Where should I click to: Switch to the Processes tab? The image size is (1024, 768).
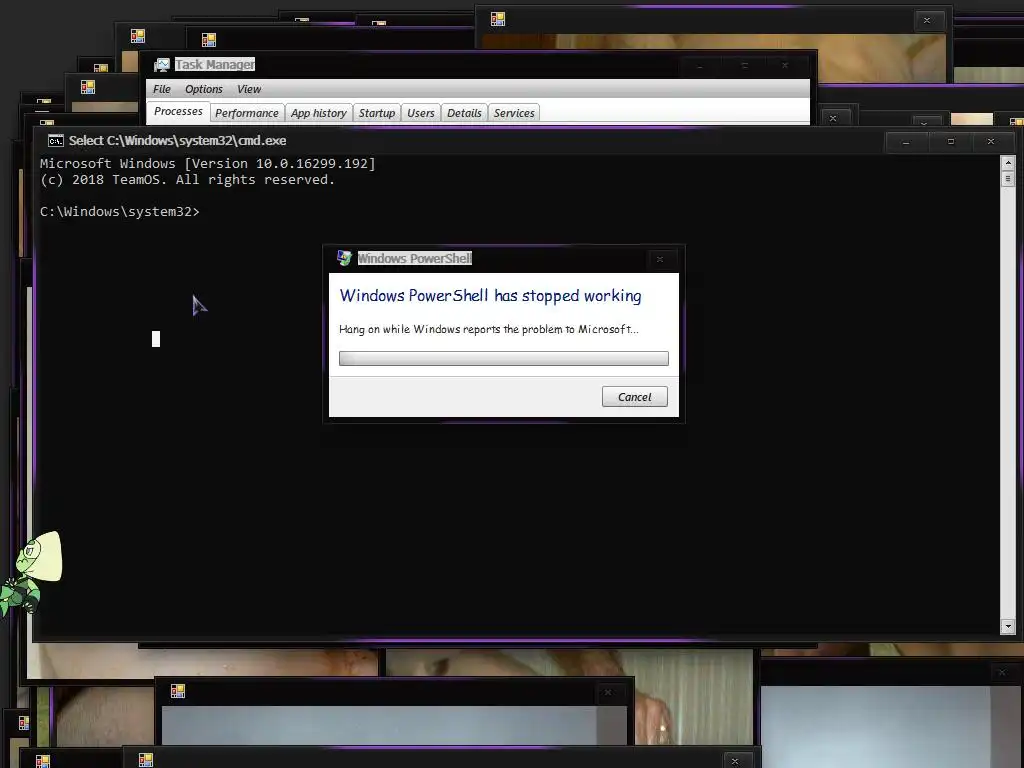[178, 112]
